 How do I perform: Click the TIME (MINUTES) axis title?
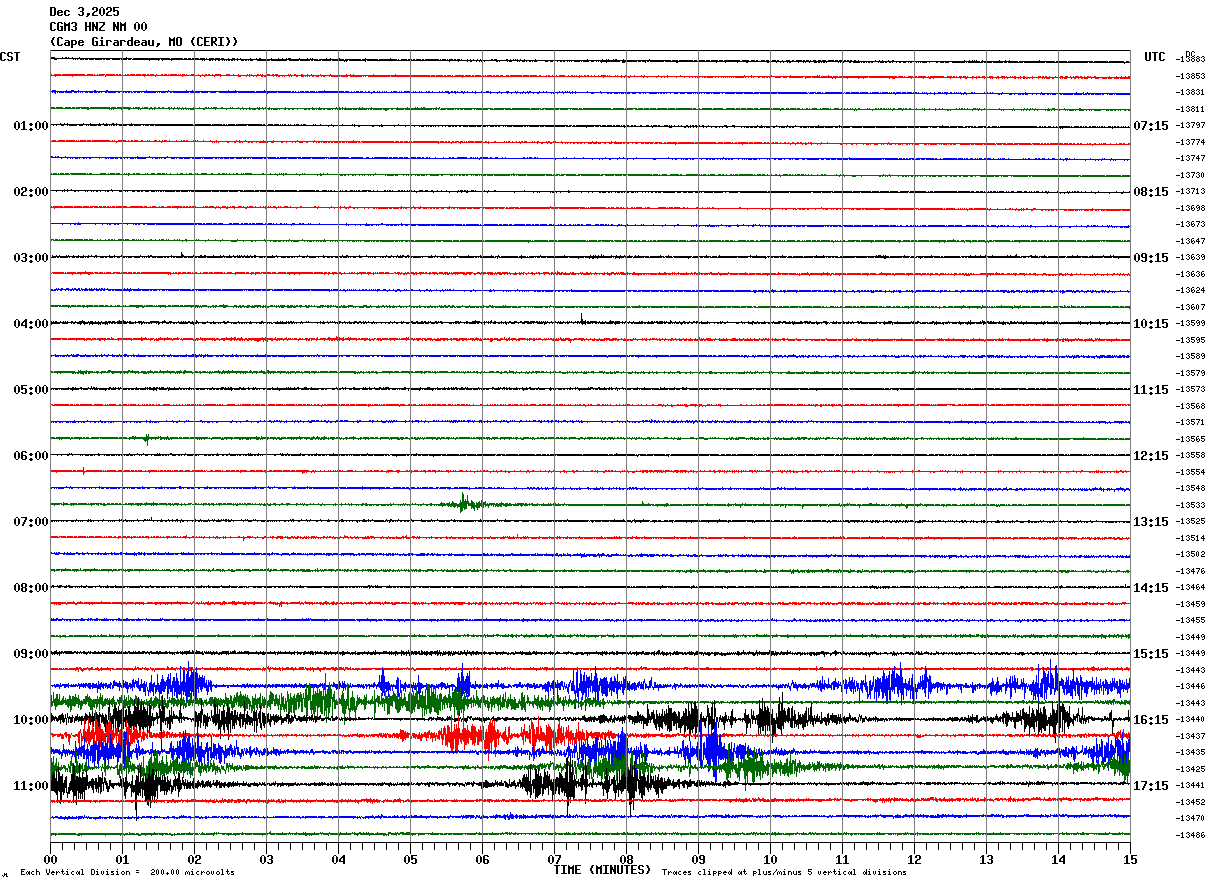(602, 870)
